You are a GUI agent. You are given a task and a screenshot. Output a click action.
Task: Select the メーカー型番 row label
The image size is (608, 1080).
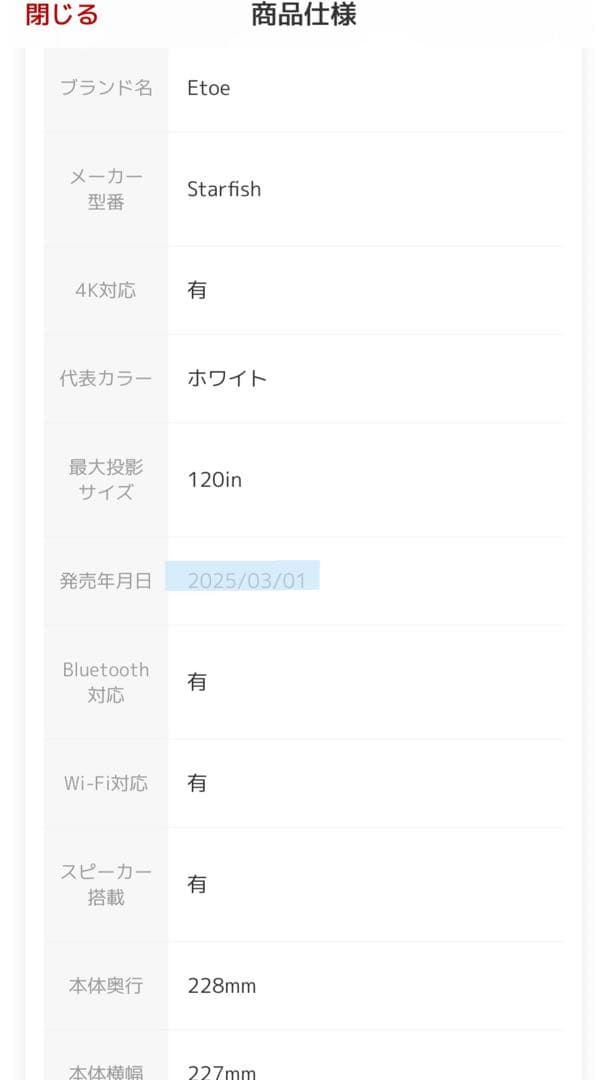coord(106,189)
